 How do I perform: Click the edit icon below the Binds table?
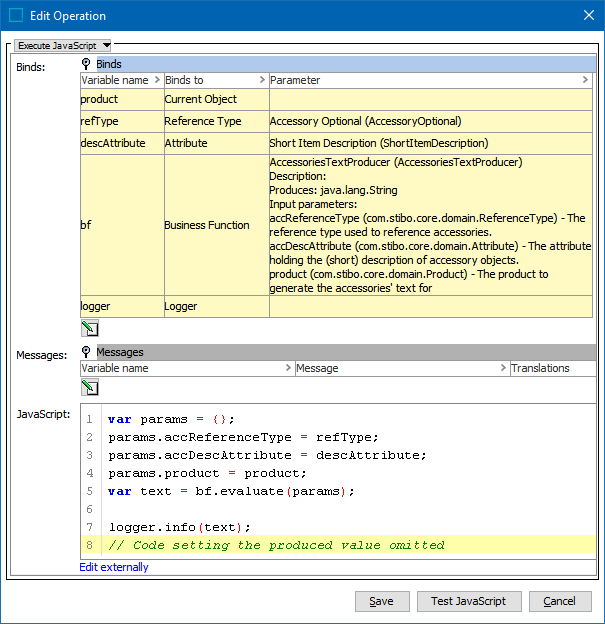point(89,328)
